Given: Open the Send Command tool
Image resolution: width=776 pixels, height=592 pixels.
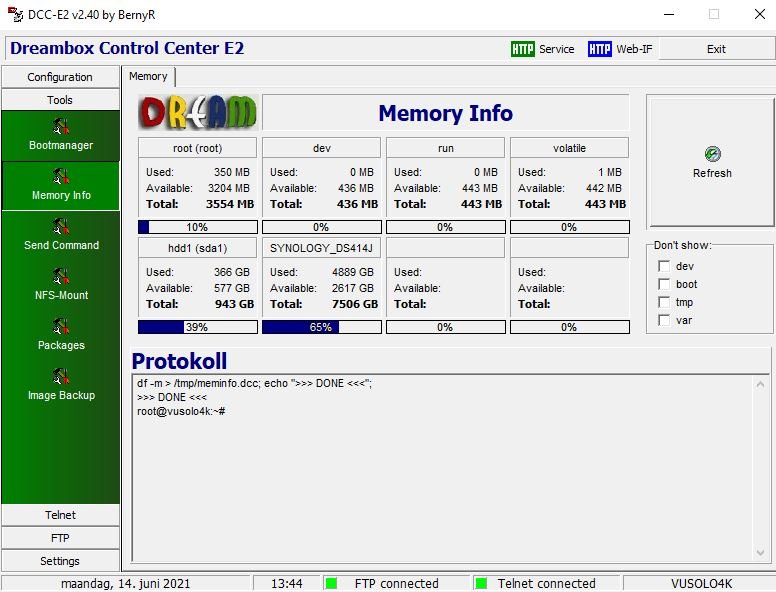Looking at the screenshot, I should (x=60, y=227).
